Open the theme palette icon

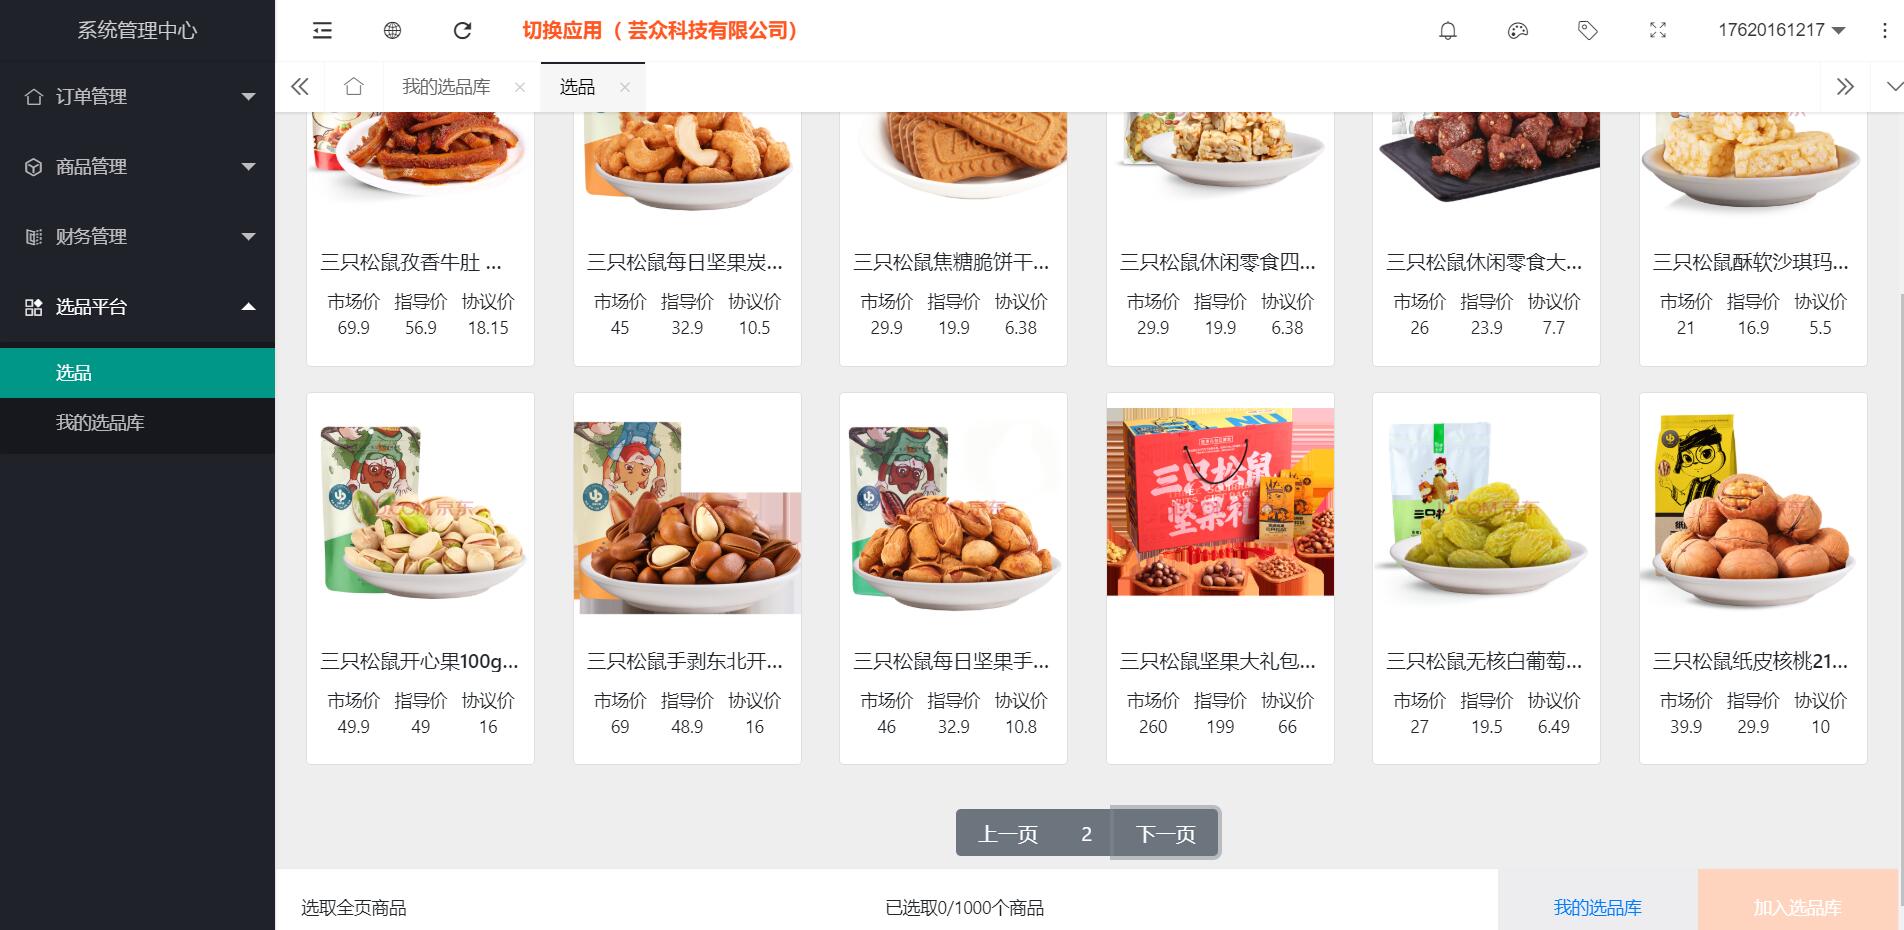tap(1517, 31)
